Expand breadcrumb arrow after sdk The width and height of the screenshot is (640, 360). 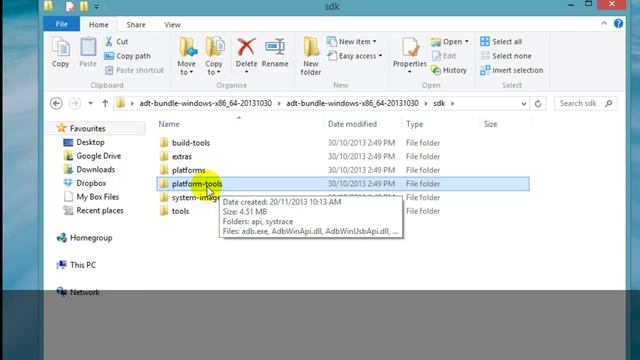click(x=452, y=104)
